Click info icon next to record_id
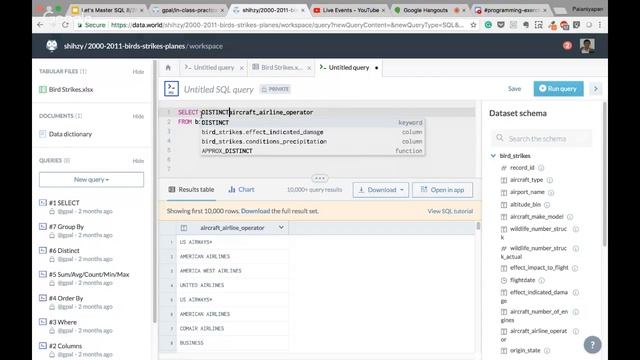Viewport: 640px width, 360px height. [541, 168]
